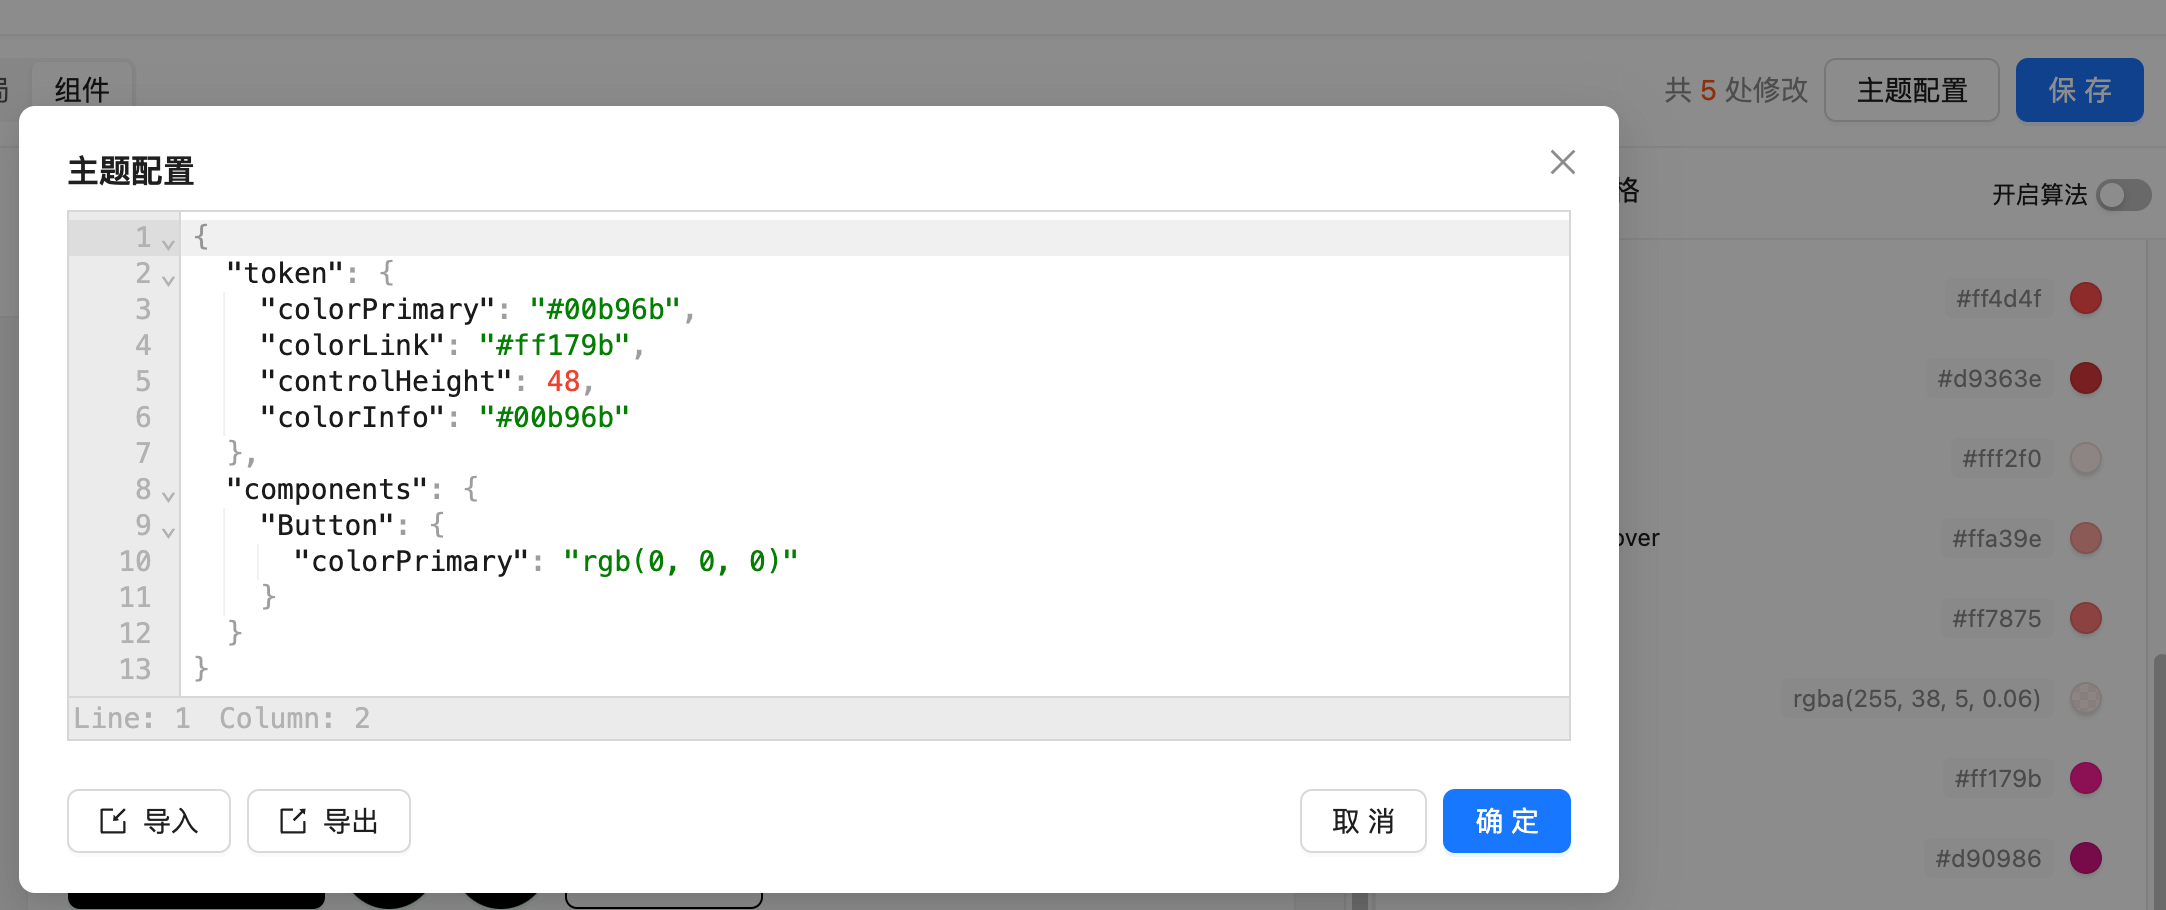Screen dimensions: 2166x910
Task: Open the rgba(255, 38, 5, 0.06) swatch
Action: pyautogui.click(x=2086, y=698)
